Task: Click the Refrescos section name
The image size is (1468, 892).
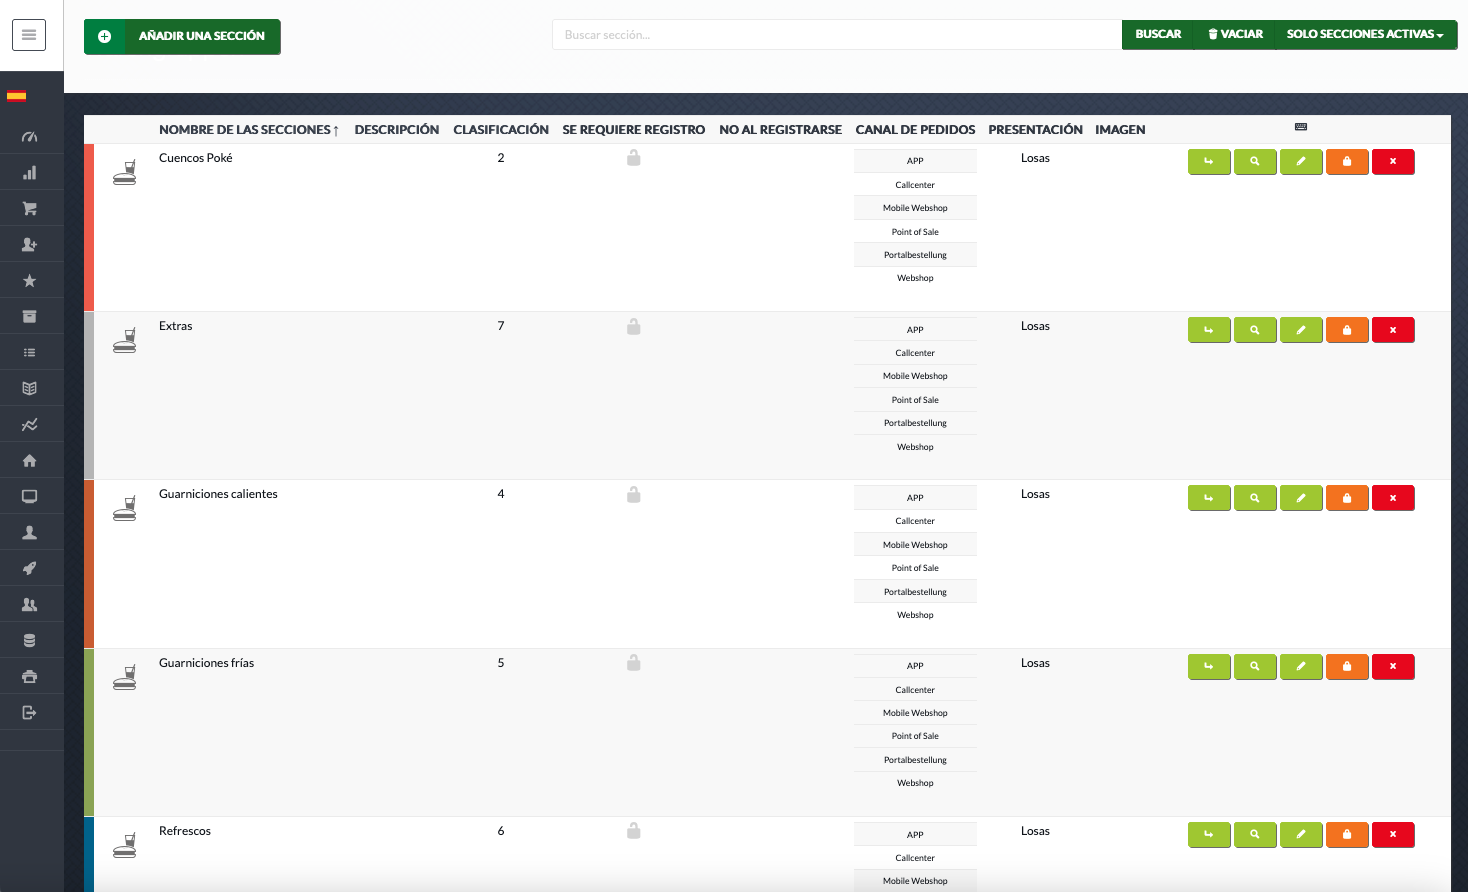Action: 185,831
